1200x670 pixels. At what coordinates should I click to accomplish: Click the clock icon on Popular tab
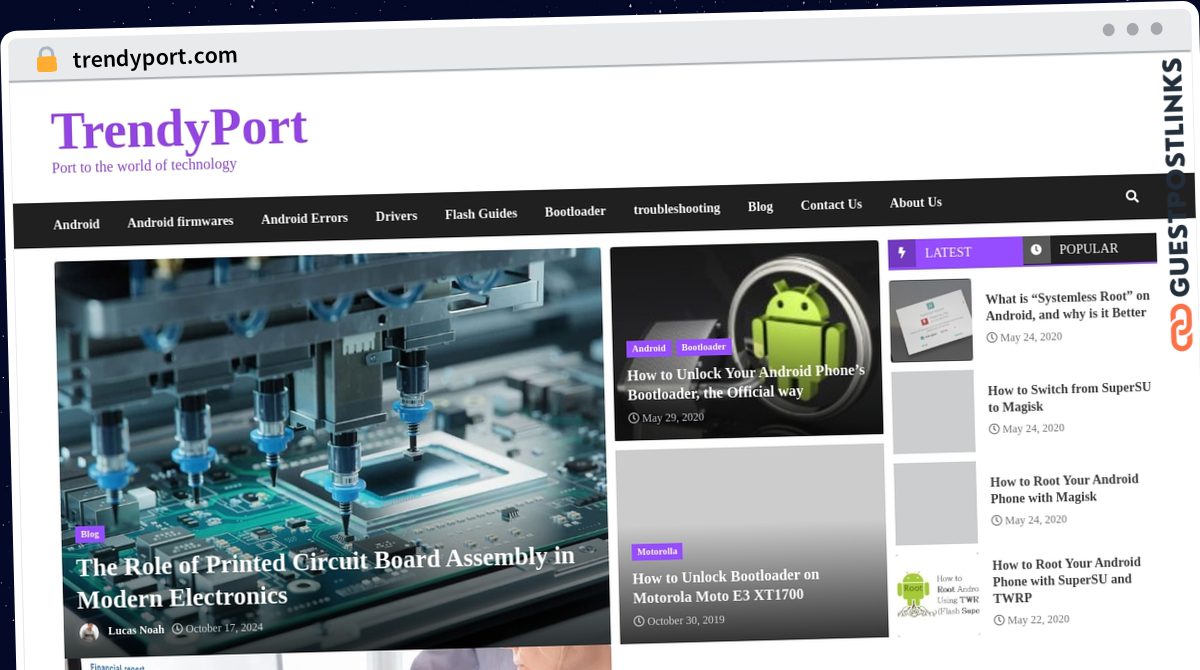pyautogui.click(x=1036, y=250)
